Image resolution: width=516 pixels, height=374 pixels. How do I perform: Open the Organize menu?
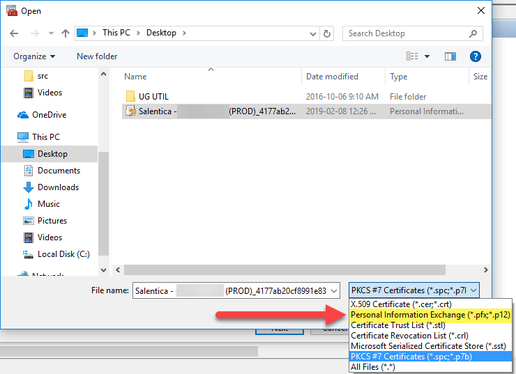coord(34,56)
